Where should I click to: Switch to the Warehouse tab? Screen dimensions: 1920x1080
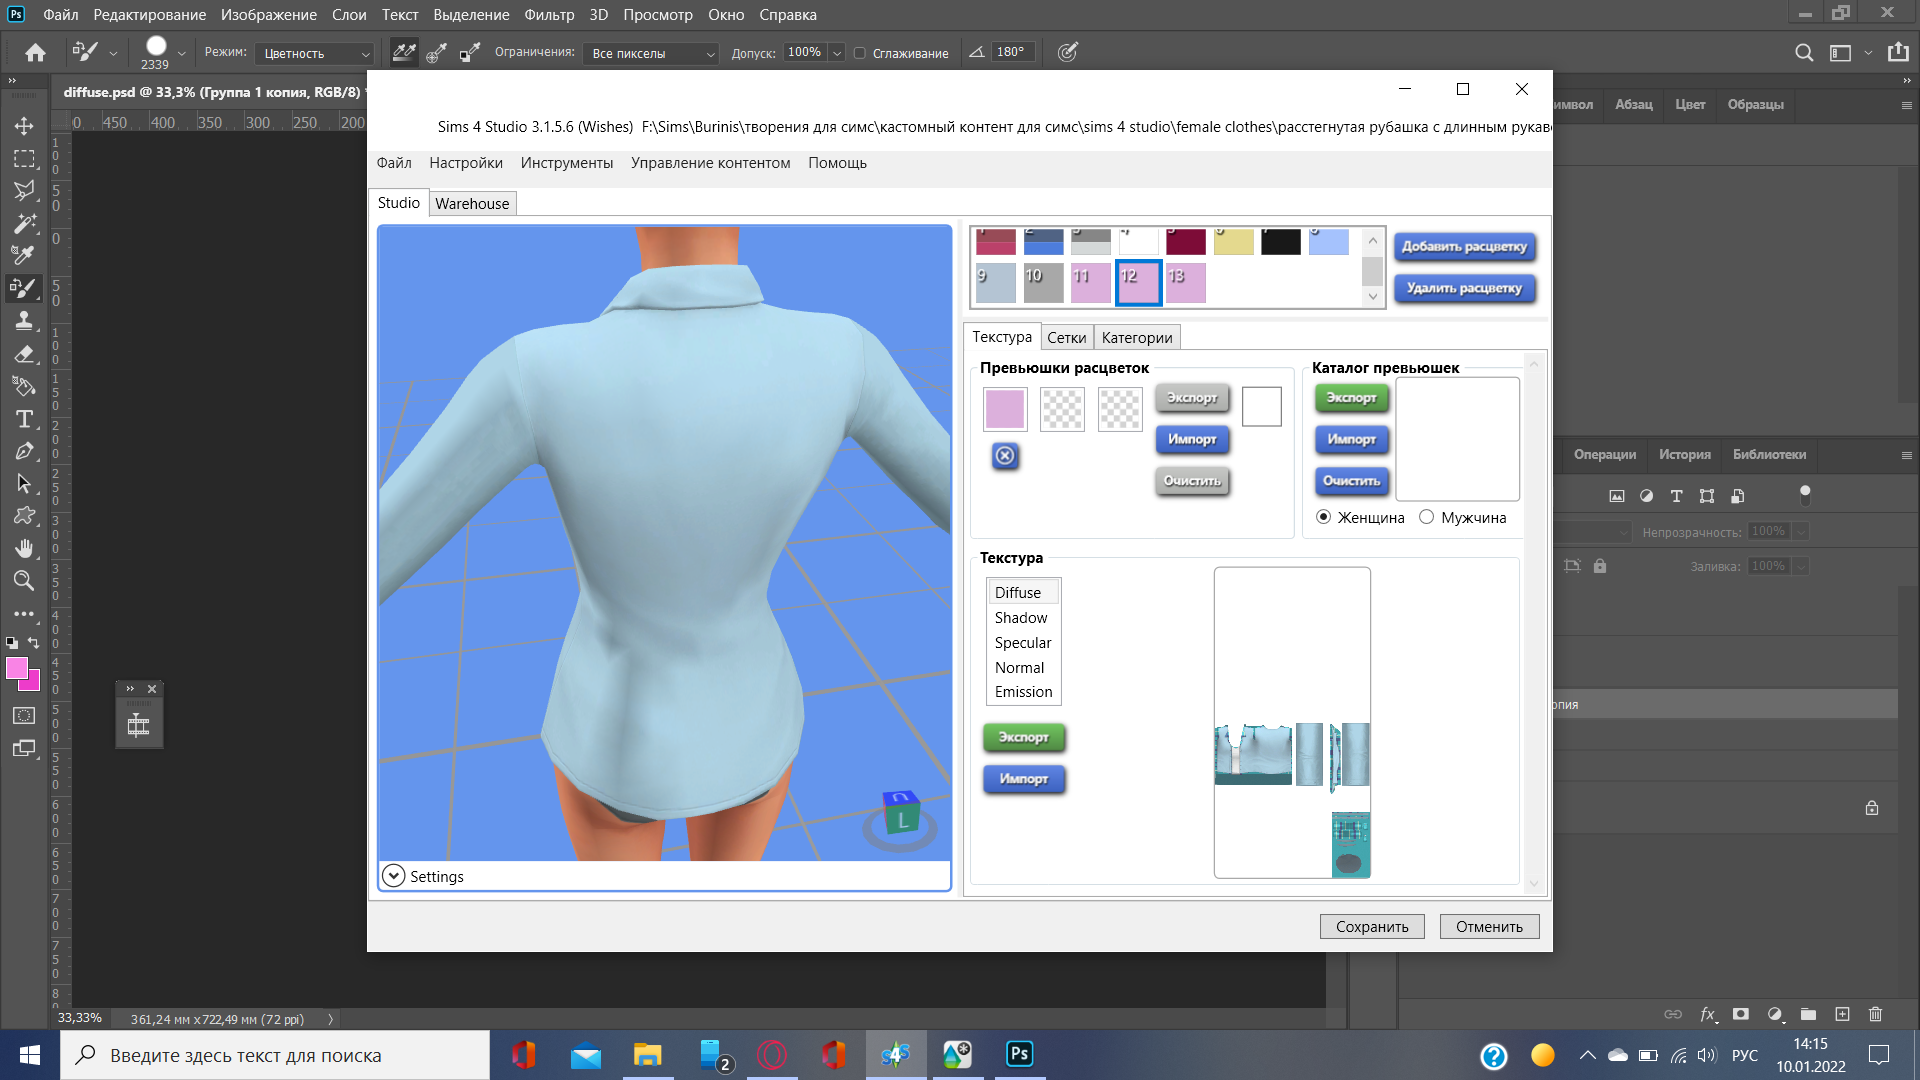[472, 203]
